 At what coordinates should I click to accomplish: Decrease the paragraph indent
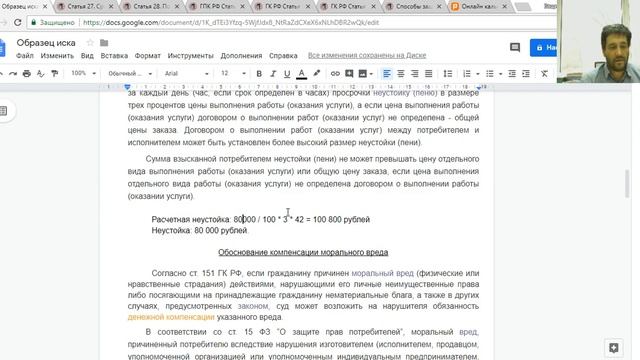click(x=512, y=73)
